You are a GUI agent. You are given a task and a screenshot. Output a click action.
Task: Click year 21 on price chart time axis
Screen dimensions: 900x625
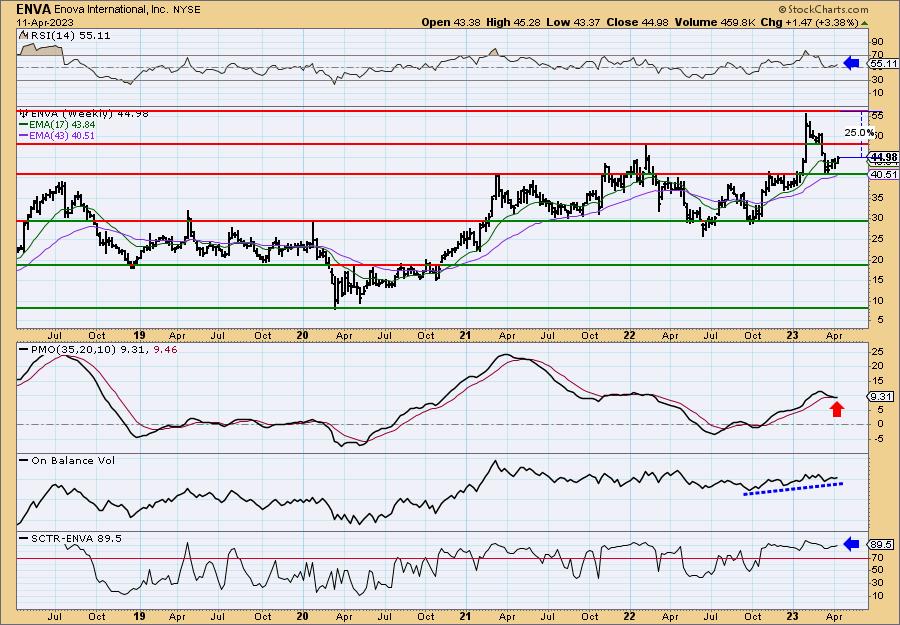[x=465, y=335]
